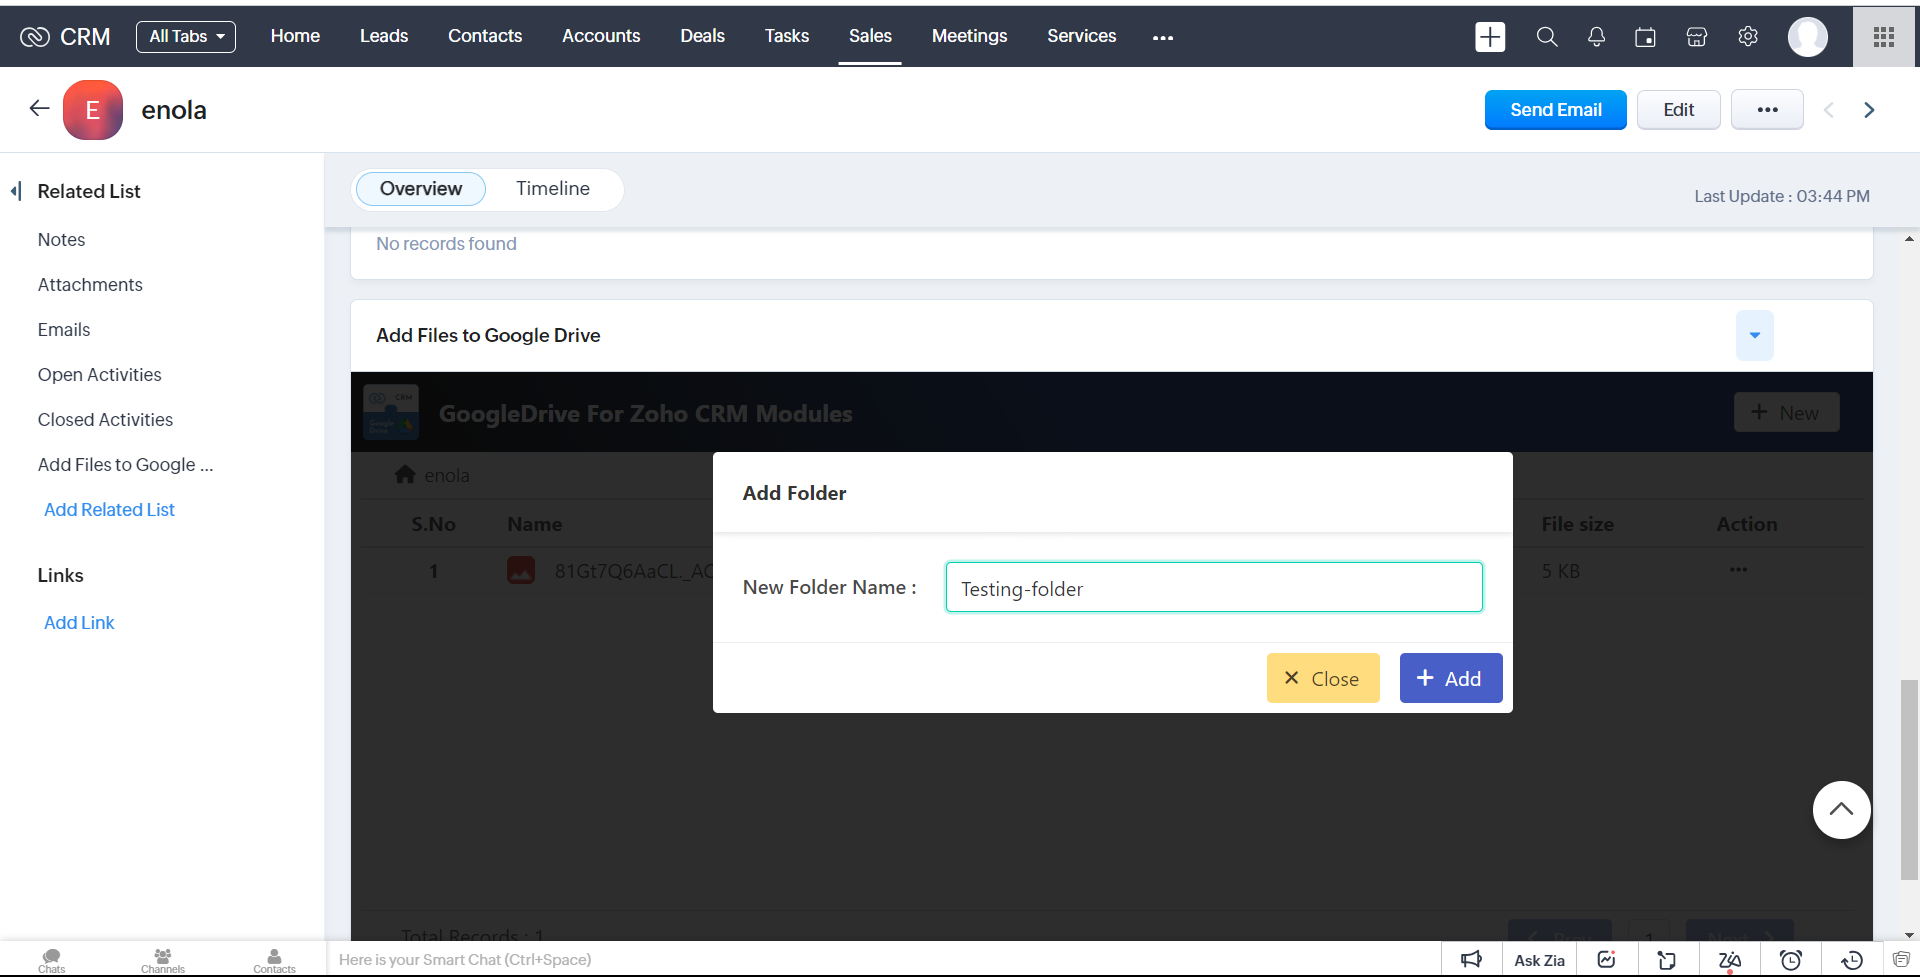Switch to the Timeline tab

coord(552,189)
